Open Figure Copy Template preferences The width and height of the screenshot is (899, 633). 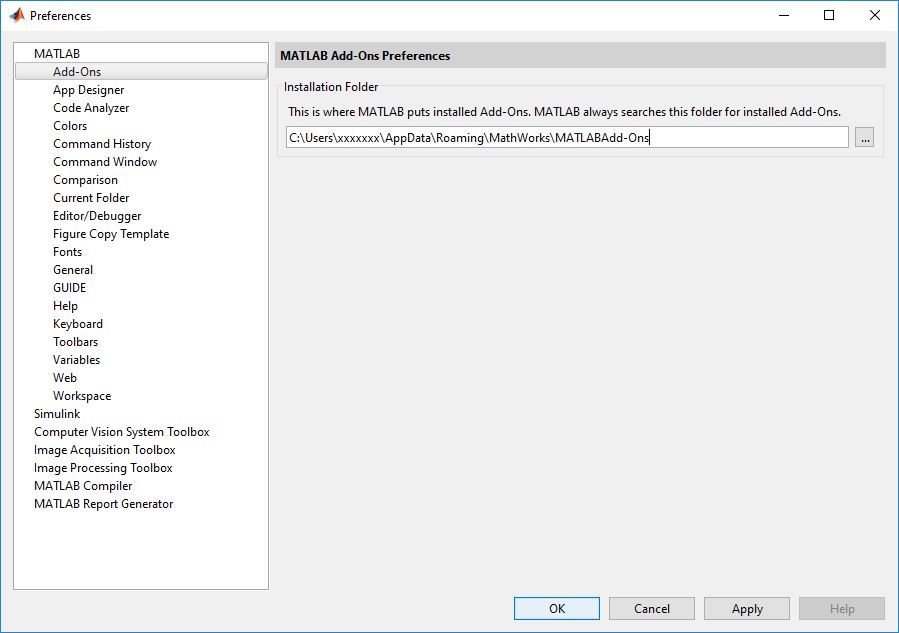point(111,234)
